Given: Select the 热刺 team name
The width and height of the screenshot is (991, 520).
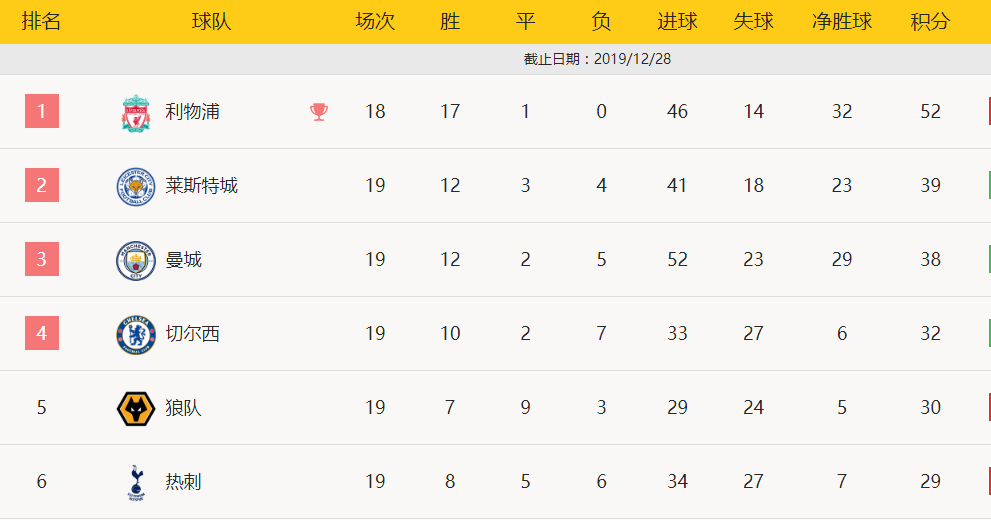Looking at the screenshot, I should pos(183,481).
